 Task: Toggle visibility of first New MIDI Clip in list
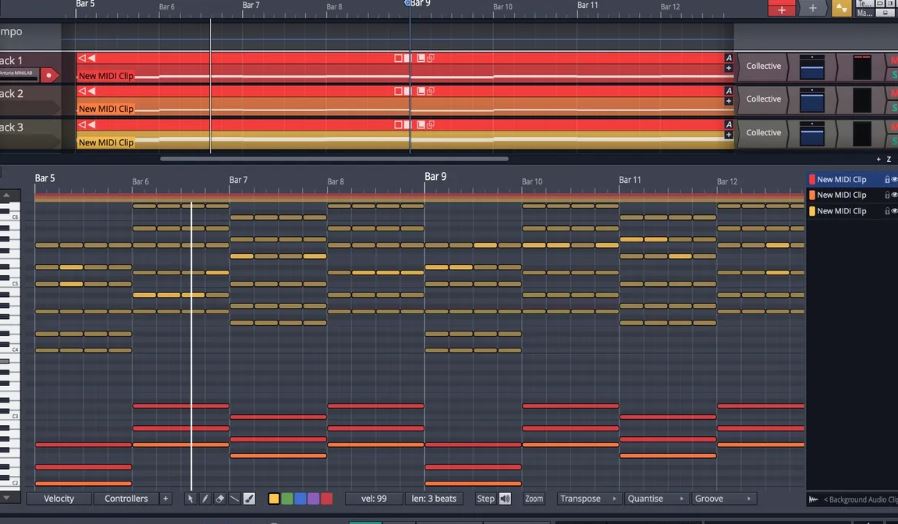click(x=894, y=179)
